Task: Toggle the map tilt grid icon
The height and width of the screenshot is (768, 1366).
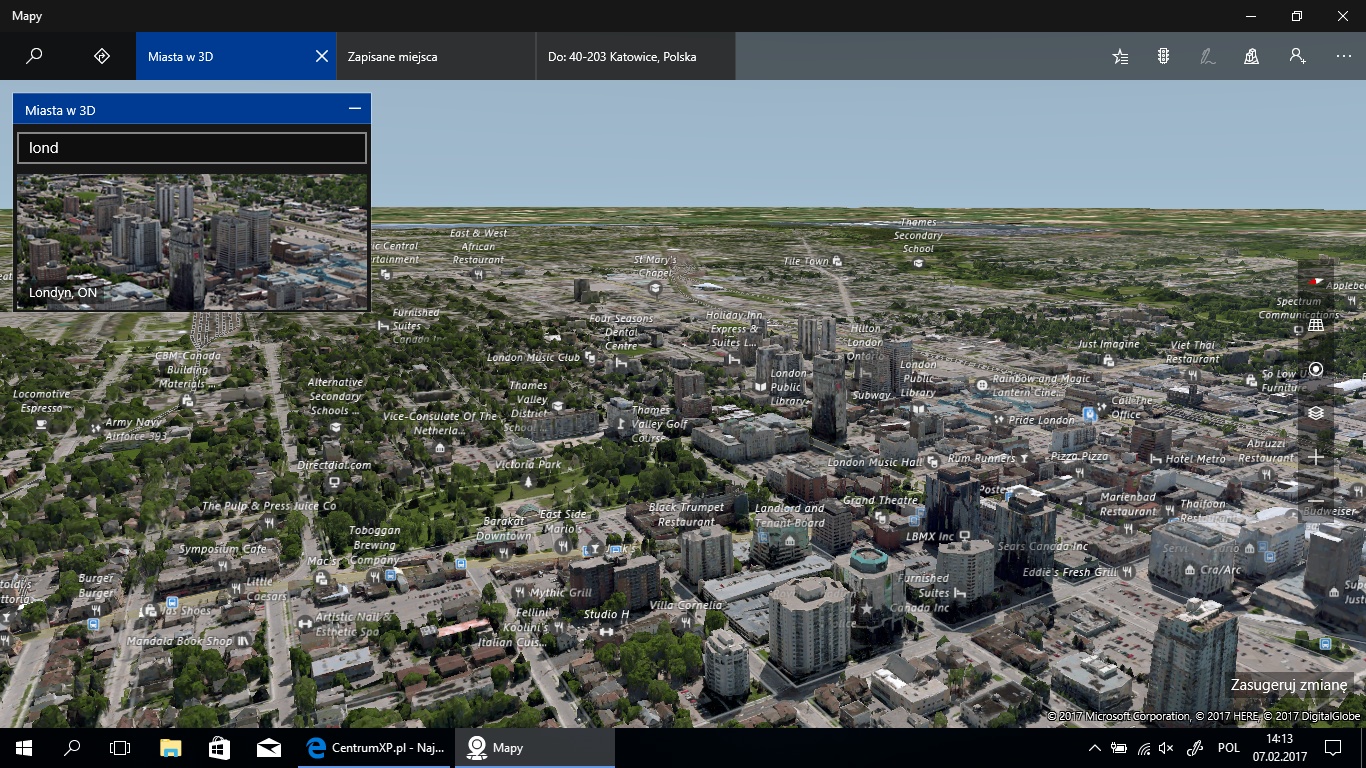Action: (x=1316, y=325)
